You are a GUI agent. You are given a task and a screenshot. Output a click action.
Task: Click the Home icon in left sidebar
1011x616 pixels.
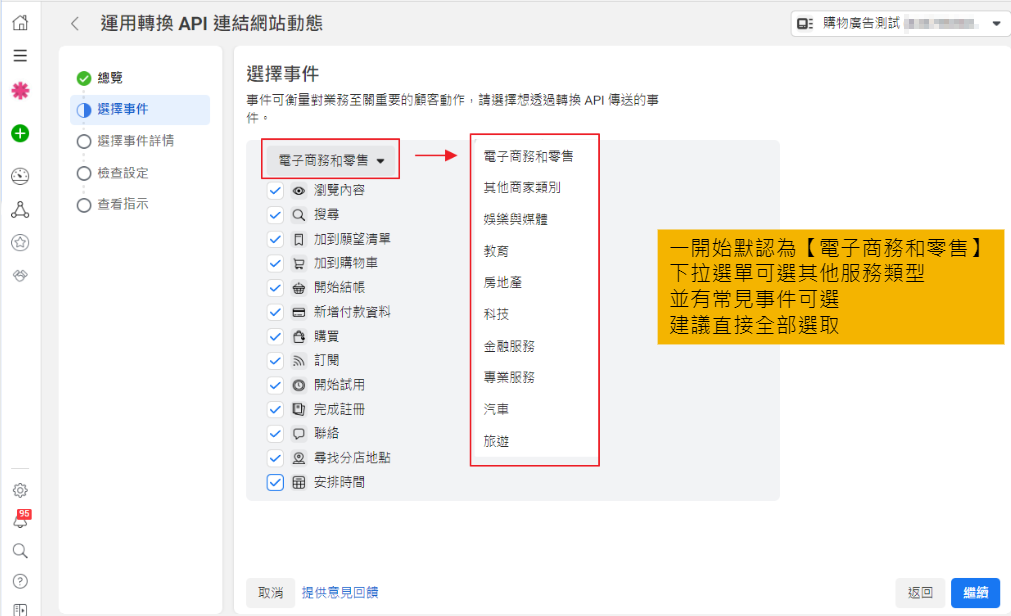click(x=20, y=24)
